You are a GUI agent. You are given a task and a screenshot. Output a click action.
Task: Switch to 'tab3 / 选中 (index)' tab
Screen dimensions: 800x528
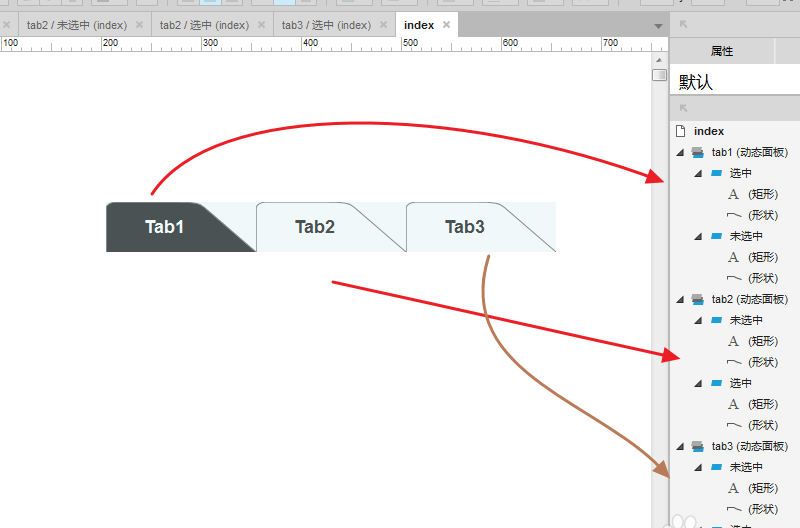click(325, 25)
